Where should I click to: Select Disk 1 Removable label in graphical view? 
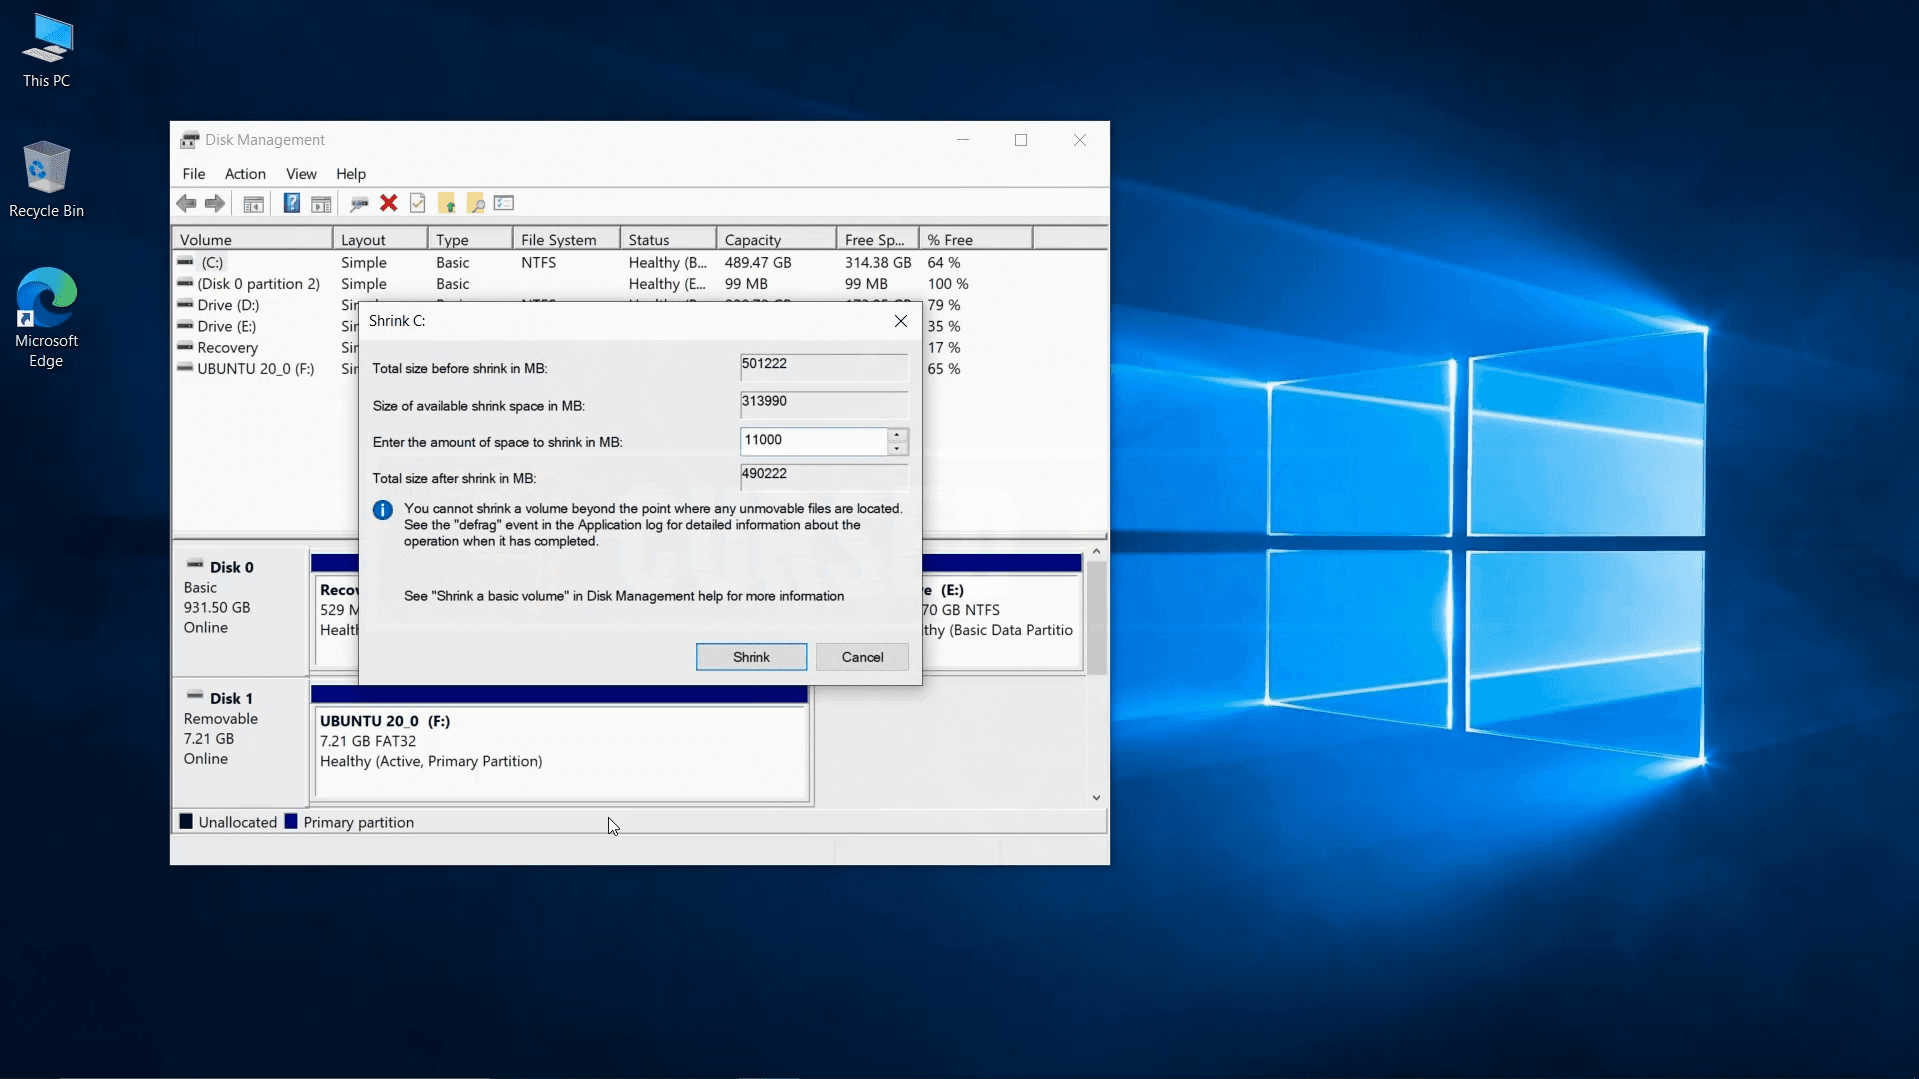[x=240, y=740]
